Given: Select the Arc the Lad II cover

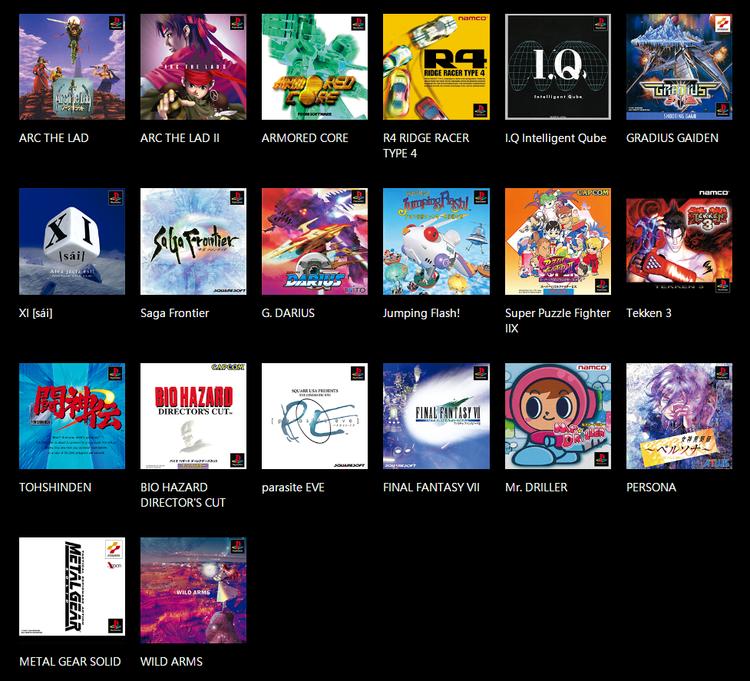Looking at the screenshot, I should (193, 67).
